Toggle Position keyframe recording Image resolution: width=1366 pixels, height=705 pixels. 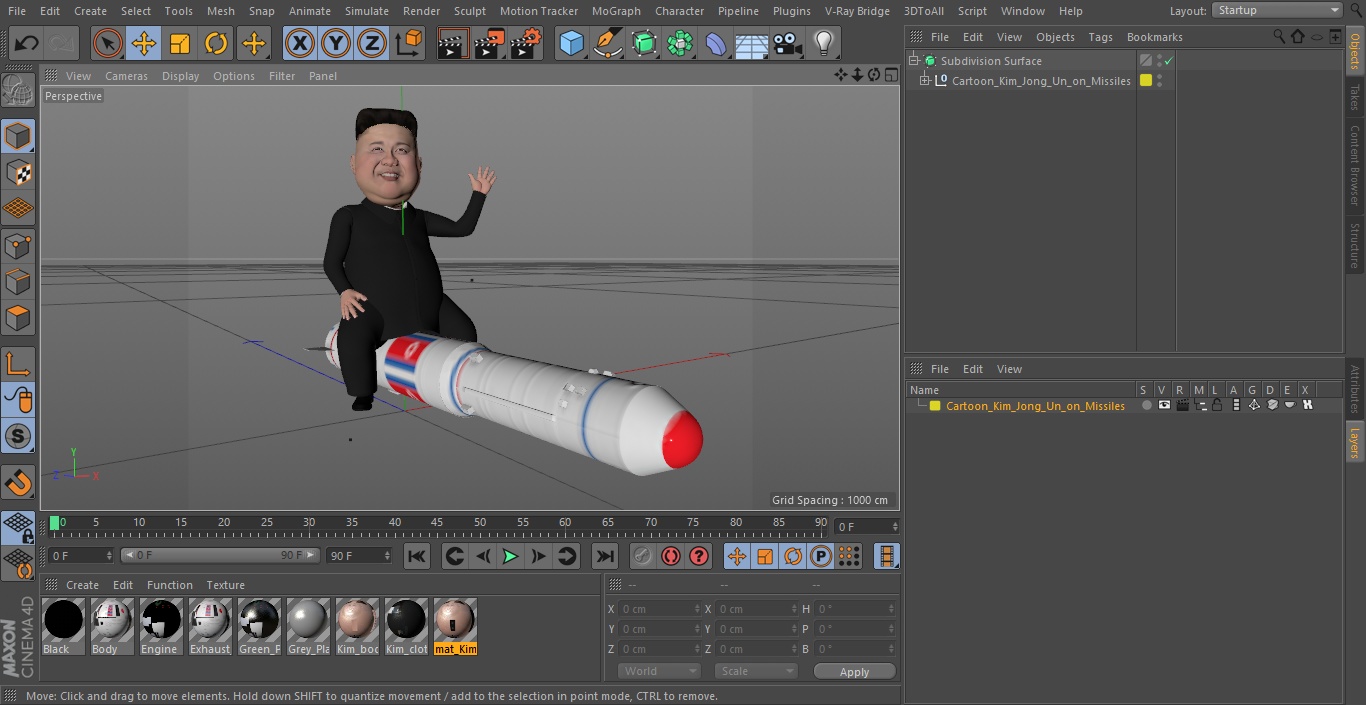click(x=737, y=556)
